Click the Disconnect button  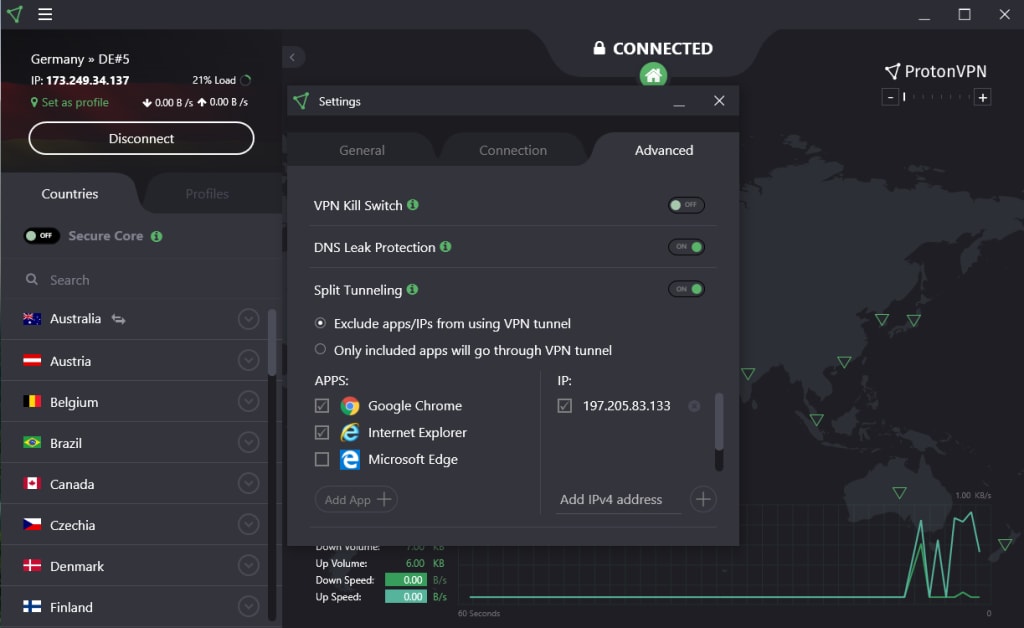[141, 138]
